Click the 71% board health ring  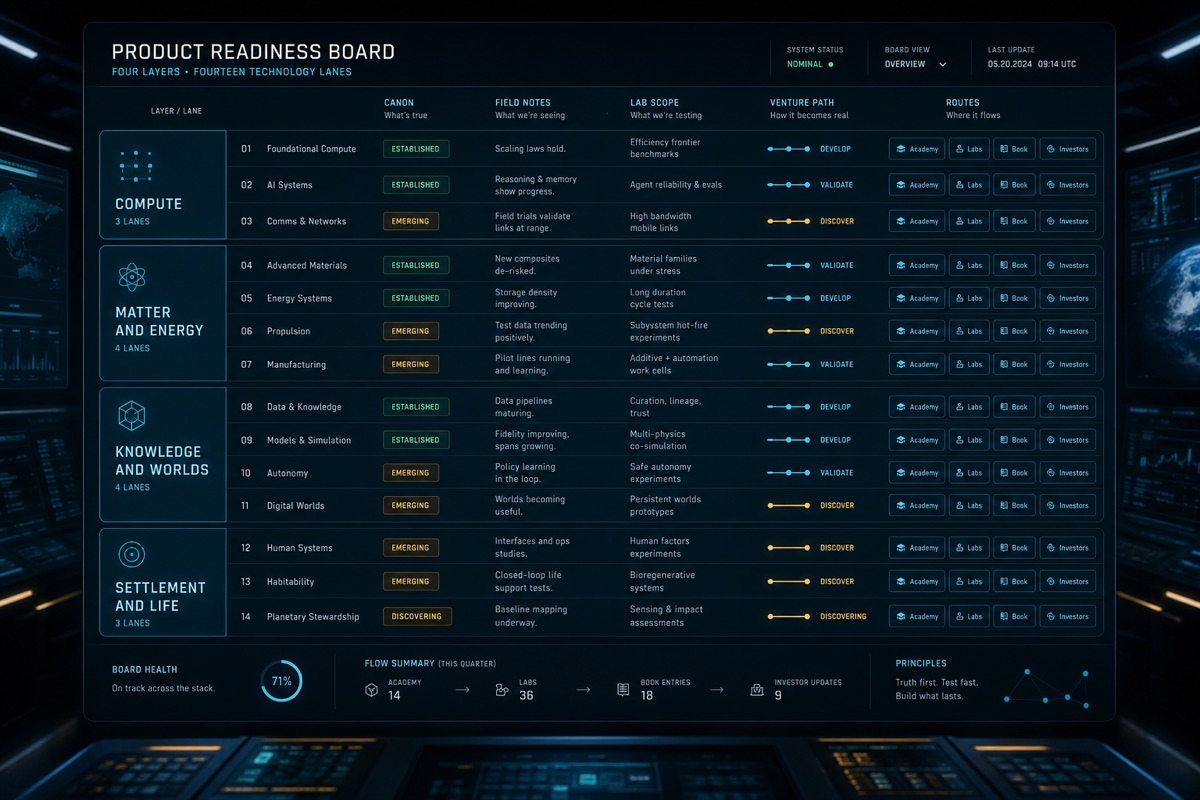pyautogui.click(x=282, y=681)
